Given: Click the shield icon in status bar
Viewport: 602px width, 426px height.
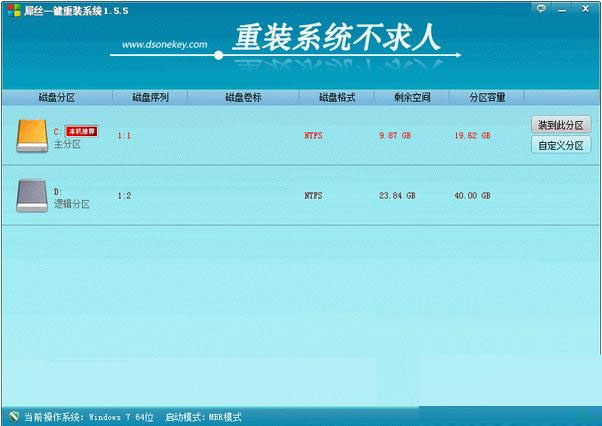Looking at the screenshot, I should click(x=14, y=416).
